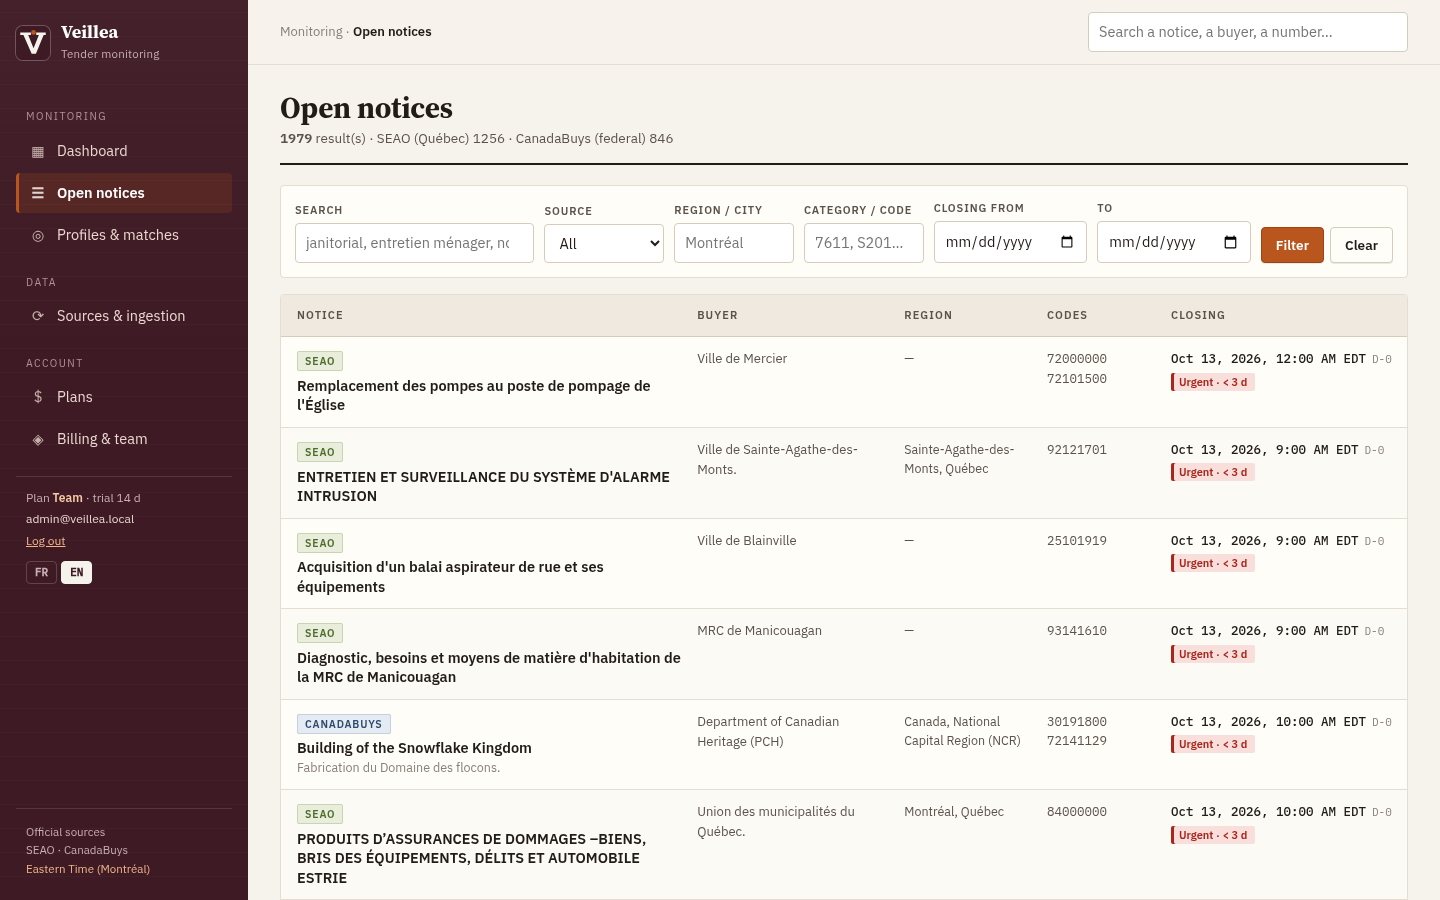Open Sources & ingestion page
Screen dimensions: 1440x900
(124, 316)
